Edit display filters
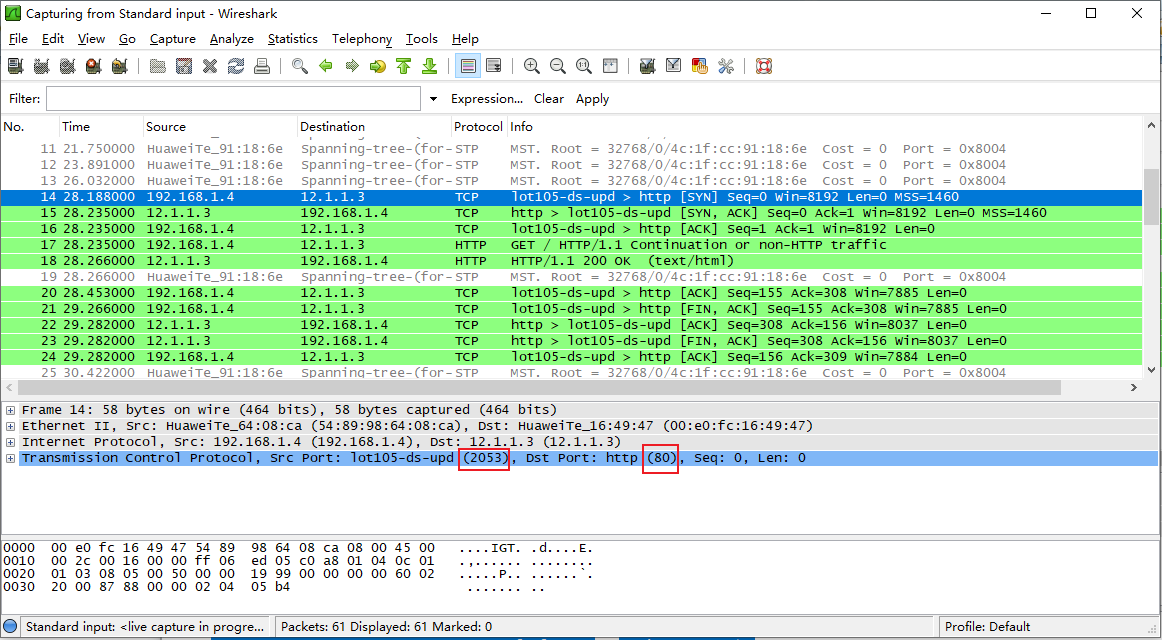The image size is (1162, 640). click(x=673, y=67)
